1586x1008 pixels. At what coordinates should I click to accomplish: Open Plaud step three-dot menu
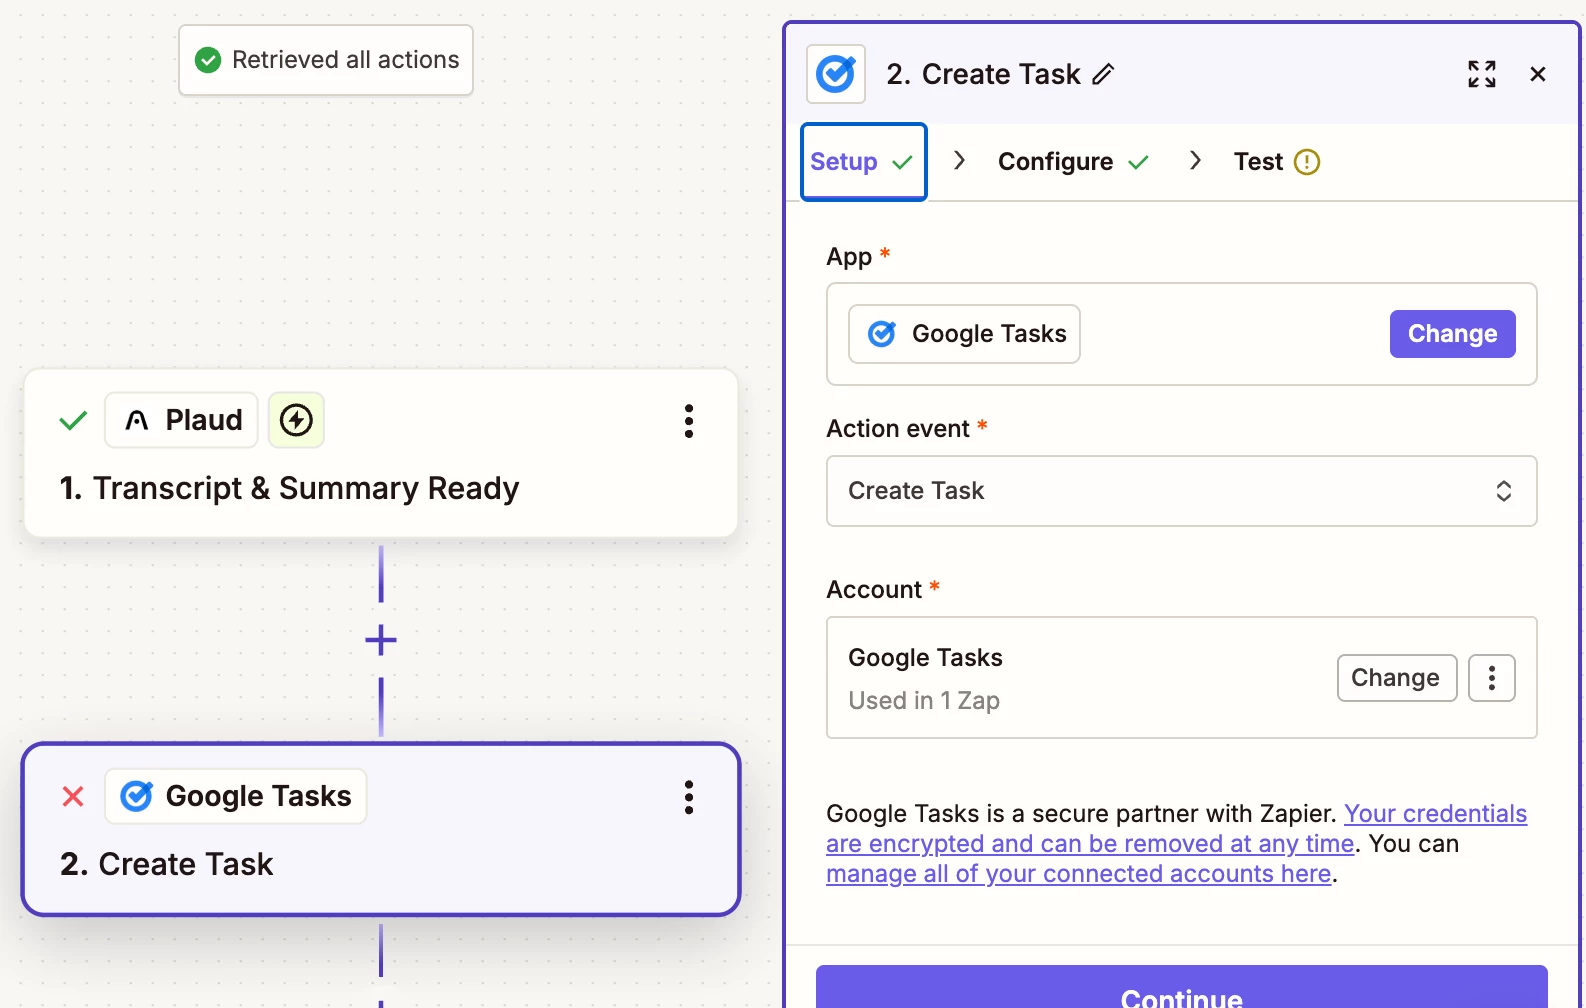point(689,421)
